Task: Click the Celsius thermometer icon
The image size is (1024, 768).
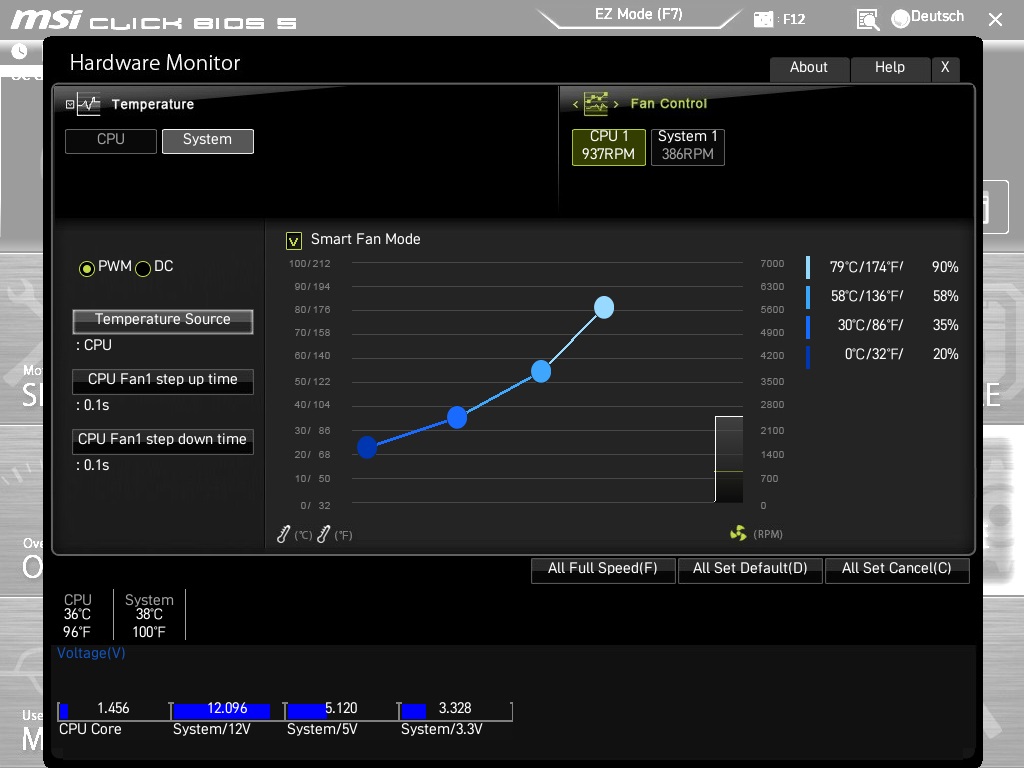Action: tap(283, 534)
